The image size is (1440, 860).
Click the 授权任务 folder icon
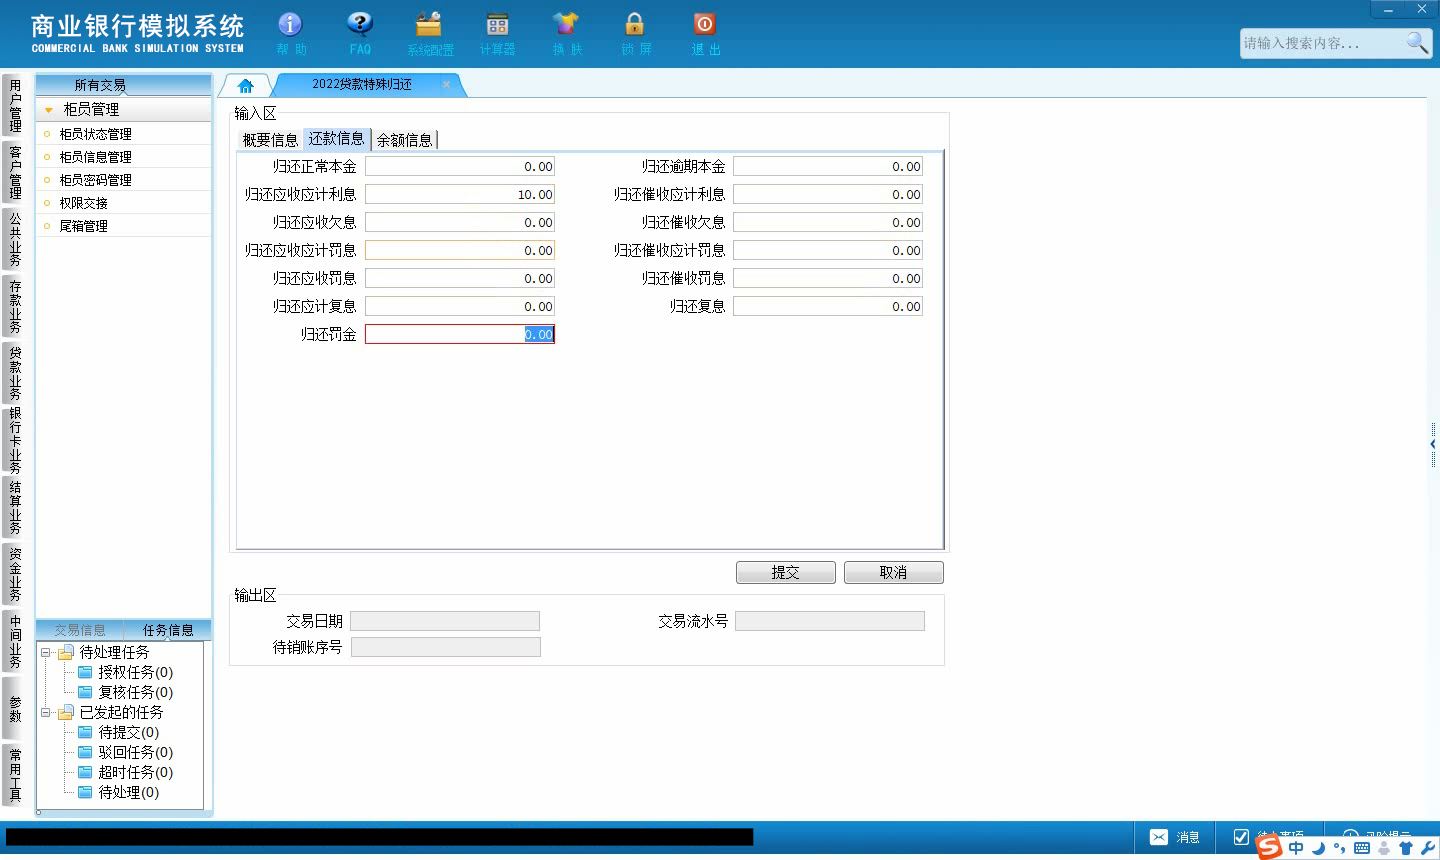(x=85, y=672)
